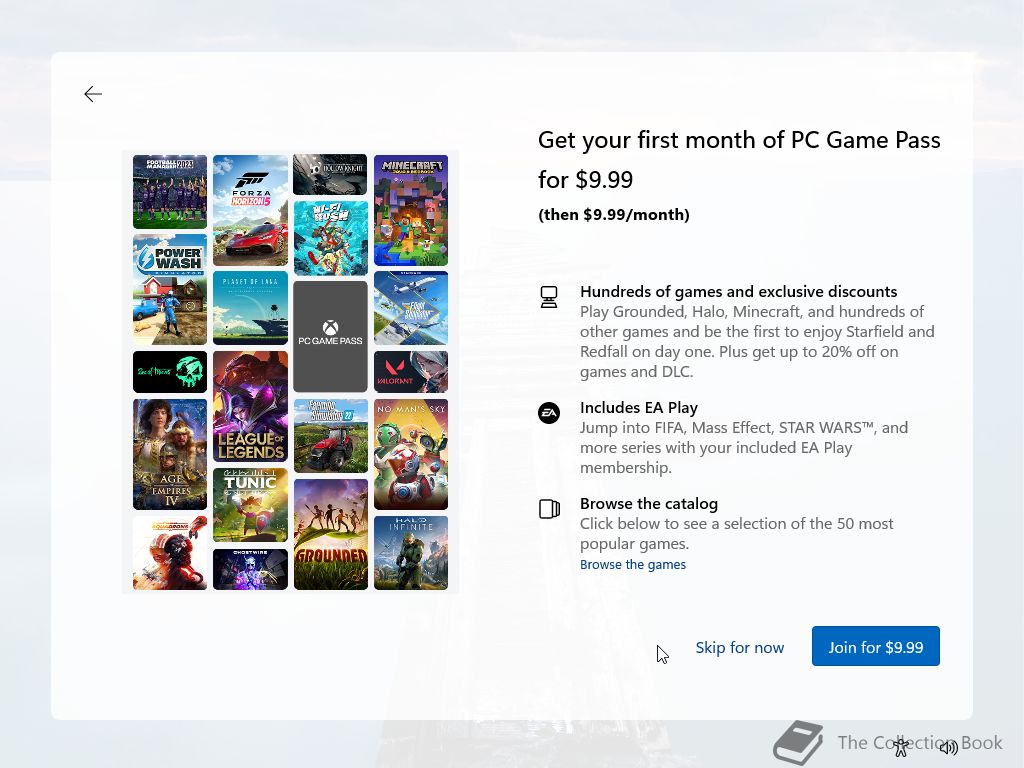The image size is (1024, 768).
Task: Select the PowerWash Simulator cover
Action: click(x=170, y=289)
